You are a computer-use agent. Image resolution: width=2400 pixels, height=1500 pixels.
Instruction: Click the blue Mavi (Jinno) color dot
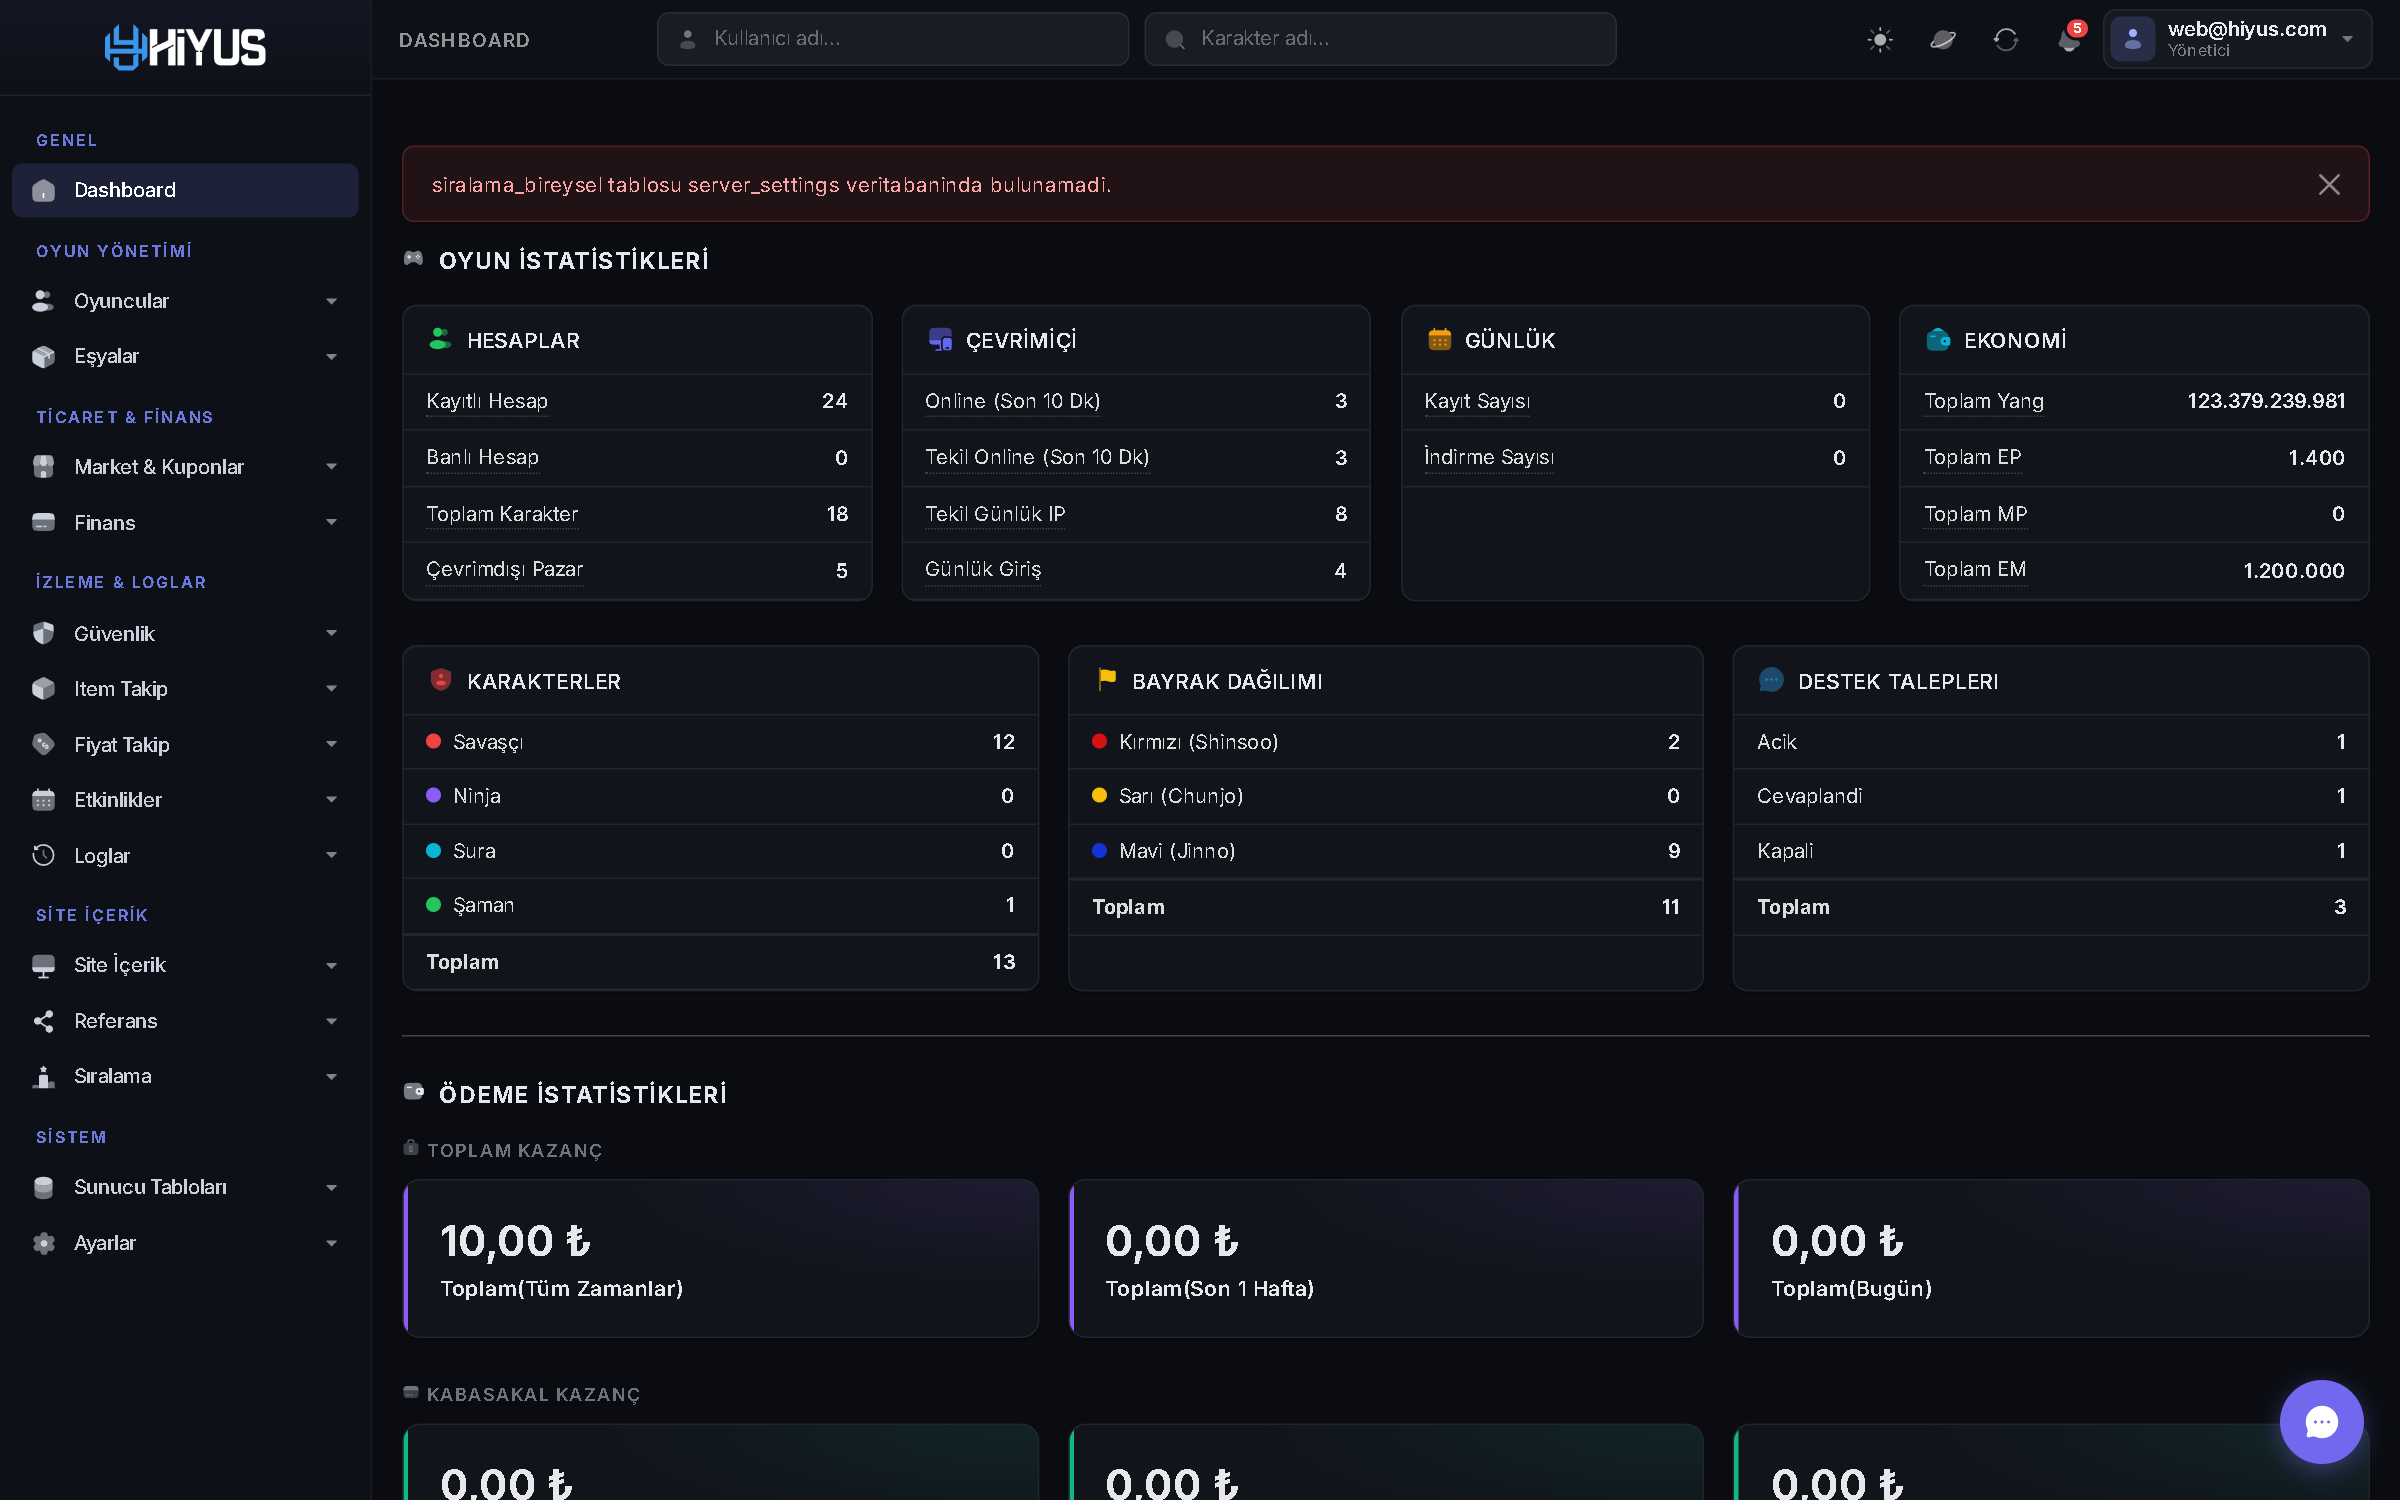(1100, 851)
